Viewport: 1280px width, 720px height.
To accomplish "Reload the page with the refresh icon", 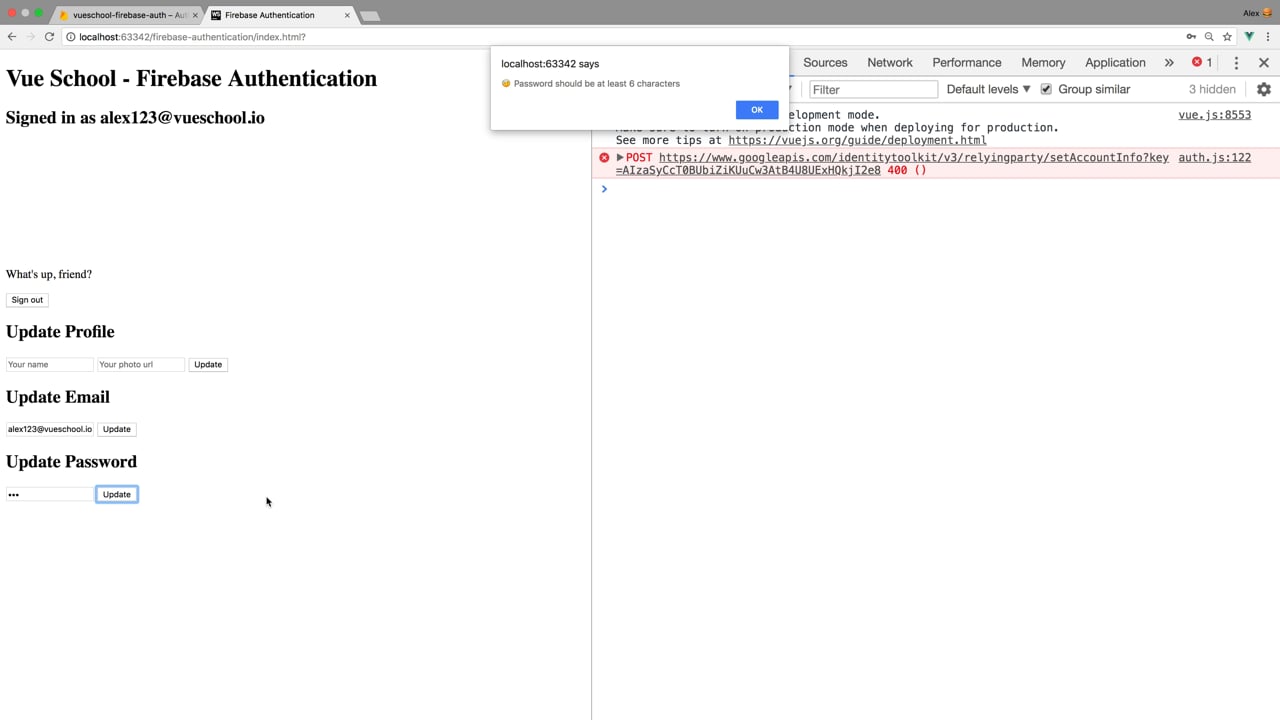I will 49,37.
